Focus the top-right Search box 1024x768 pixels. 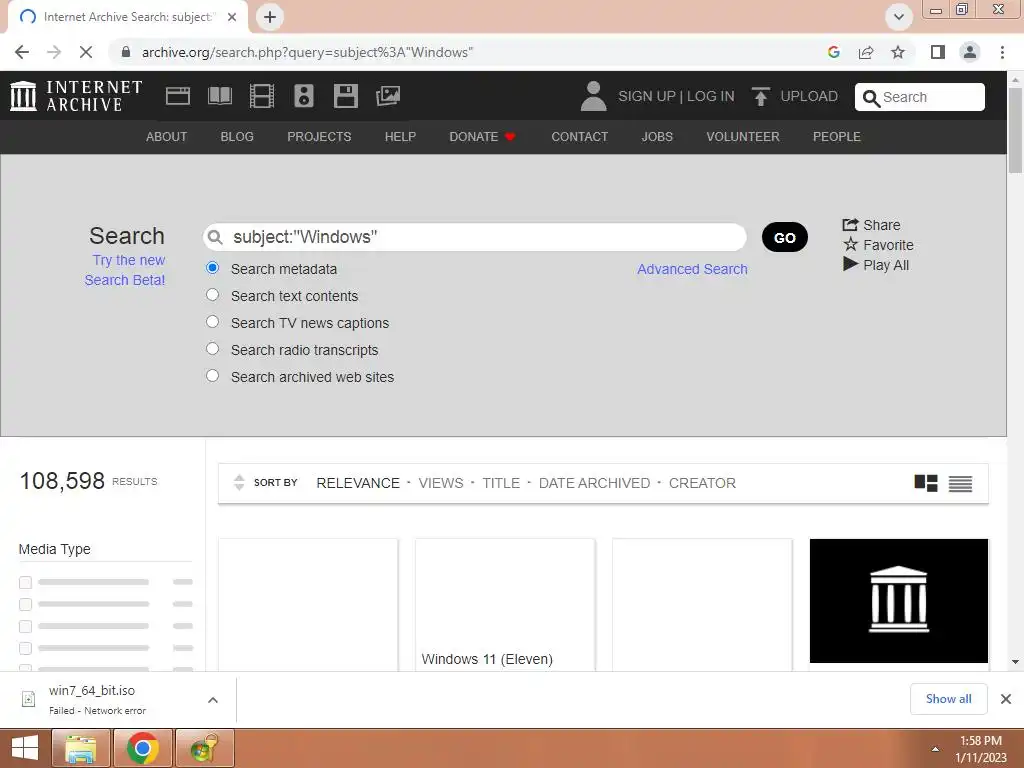click(920, 97)
